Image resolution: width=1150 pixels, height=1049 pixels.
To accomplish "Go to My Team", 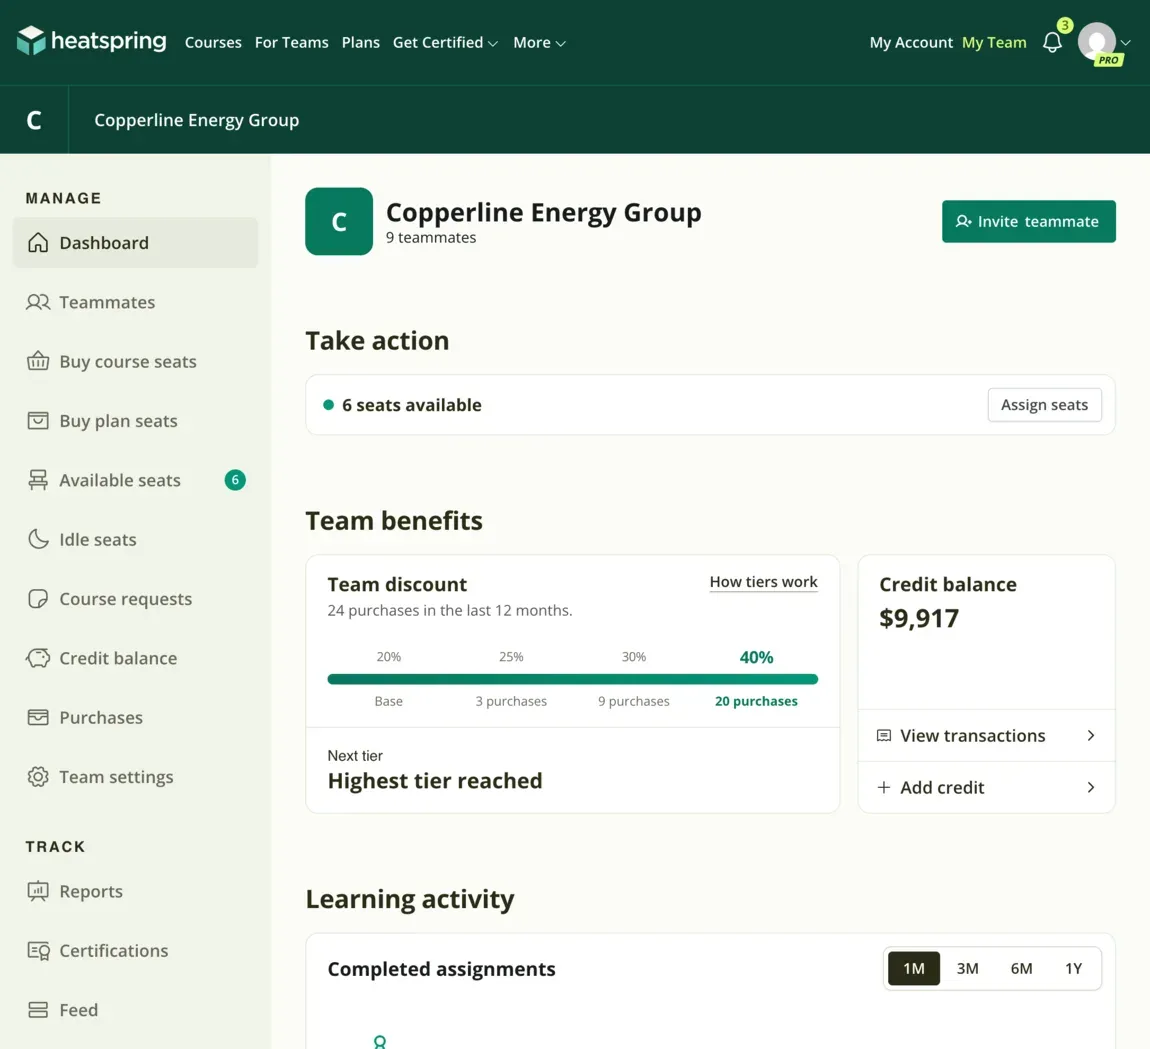I will [994, 43].
